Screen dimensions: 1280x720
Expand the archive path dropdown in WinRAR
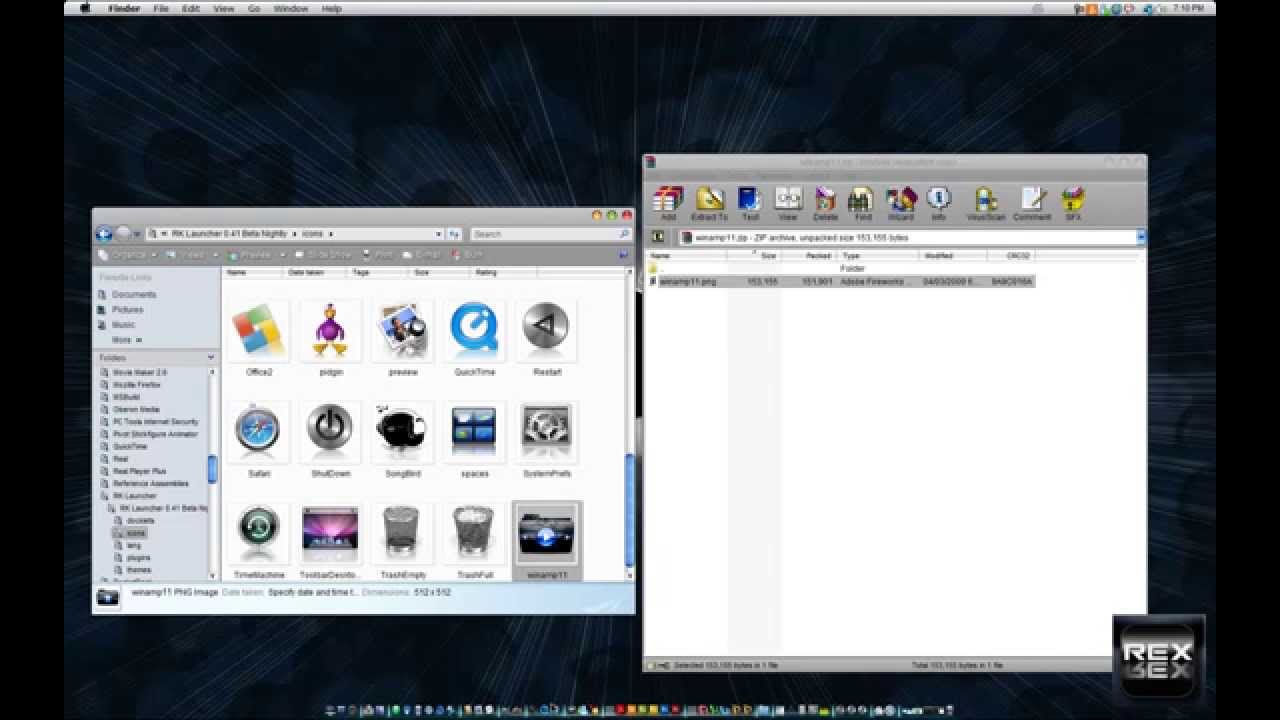point(1138,237)
